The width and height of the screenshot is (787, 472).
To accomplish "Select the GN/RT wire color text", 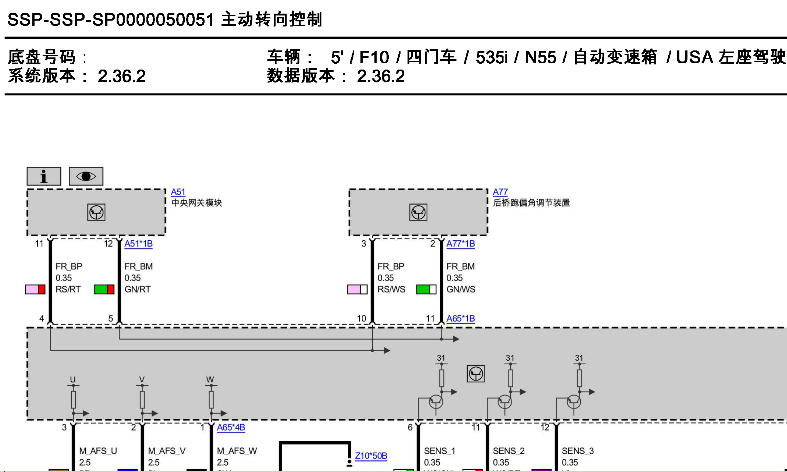I will point(138,289).
